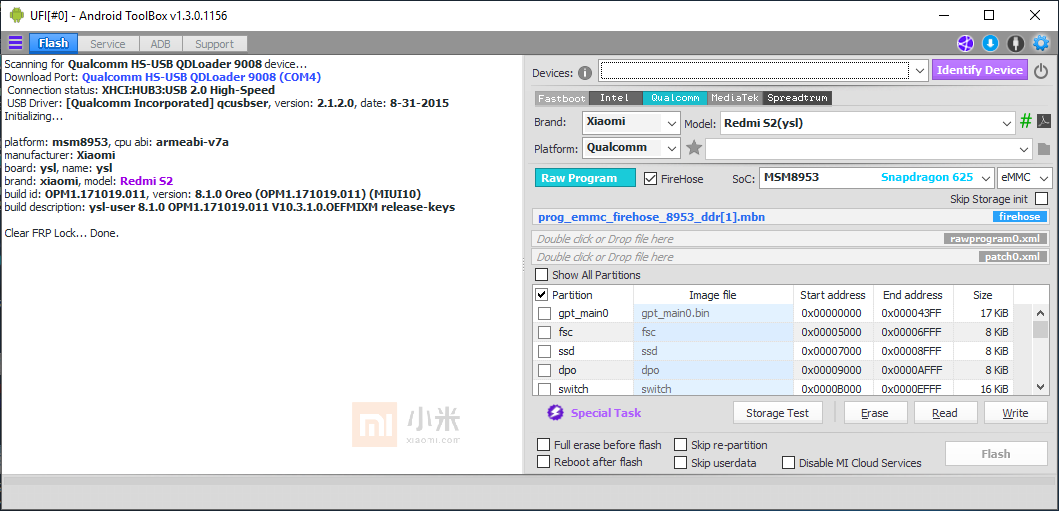The height and width of the screenshot is (511, 1059).
Task: Select the Fastboot mode tab
Action: point(562,98)
